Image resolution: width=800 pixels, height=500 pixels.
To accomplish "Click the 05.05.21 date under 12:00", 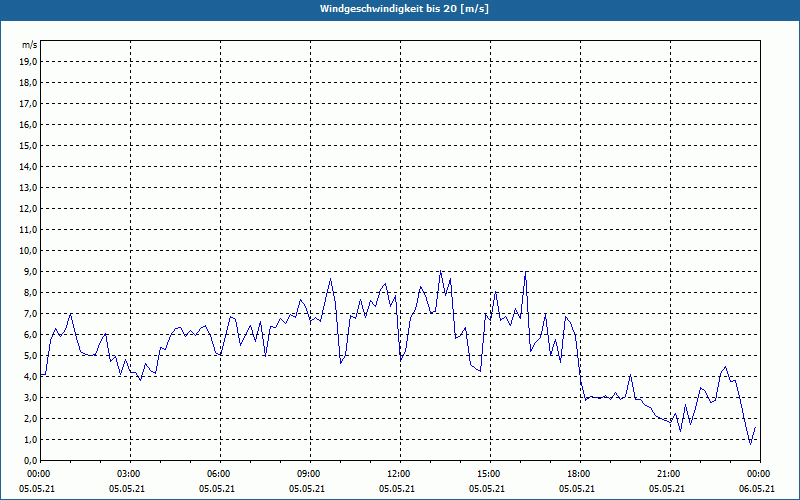I will click(397, 489).
